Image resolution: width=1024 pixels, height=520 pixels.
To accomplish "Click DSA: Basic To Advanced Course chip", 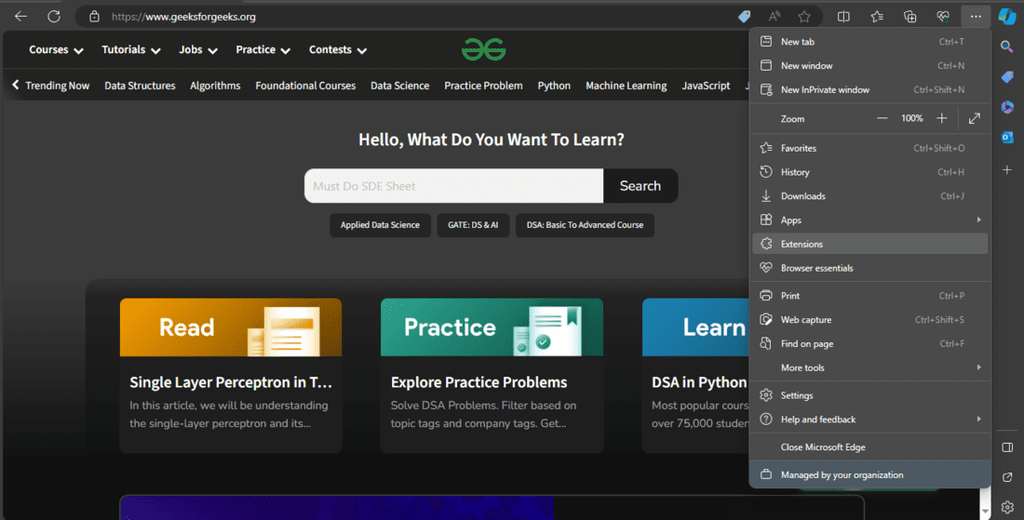I will coord(584,225).
